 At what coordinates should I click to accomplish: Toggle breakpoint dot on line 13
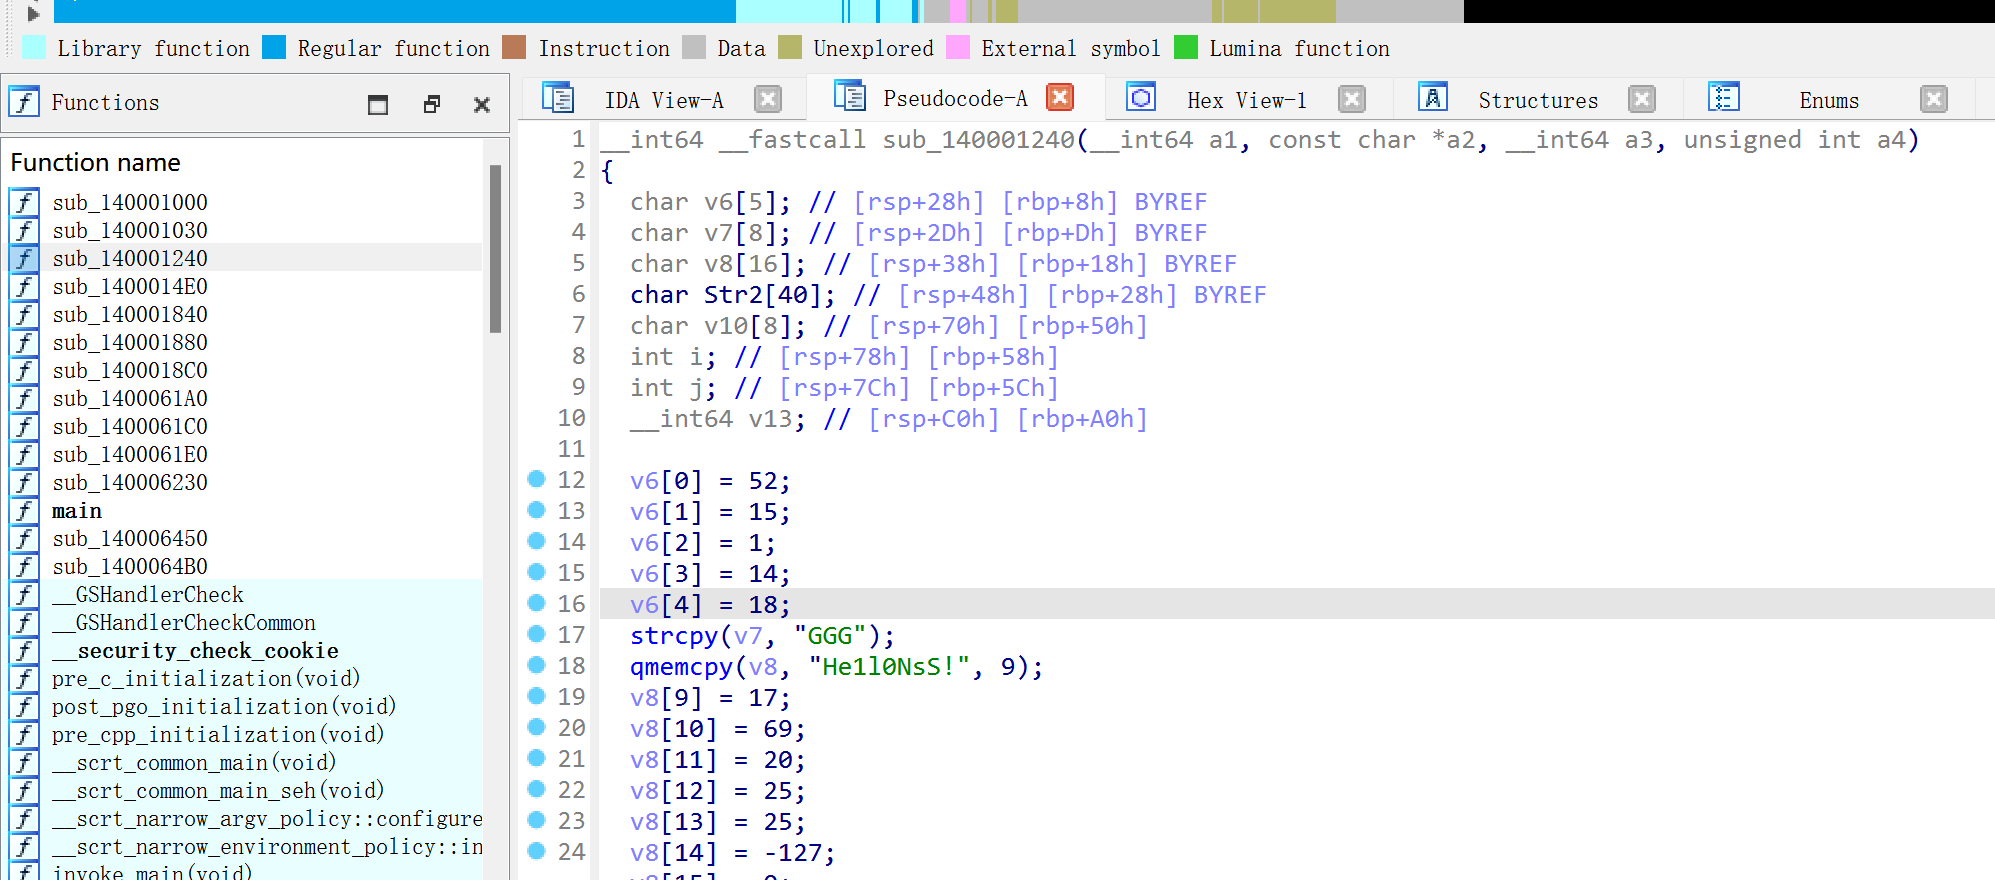point(536,510)
